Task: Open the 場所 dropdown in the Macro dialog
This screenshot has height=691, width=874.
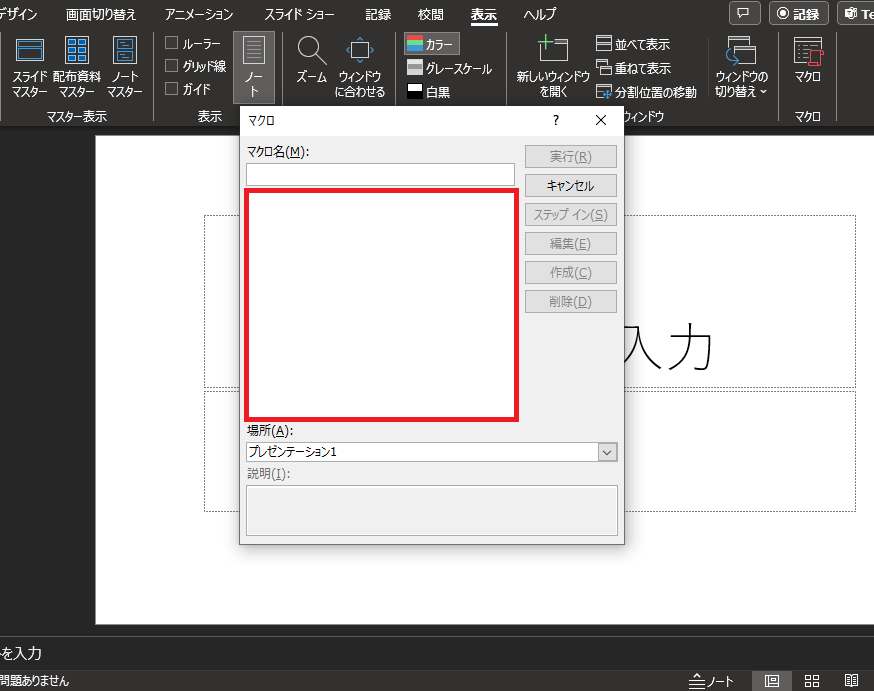Action: [x=607, y=452]
